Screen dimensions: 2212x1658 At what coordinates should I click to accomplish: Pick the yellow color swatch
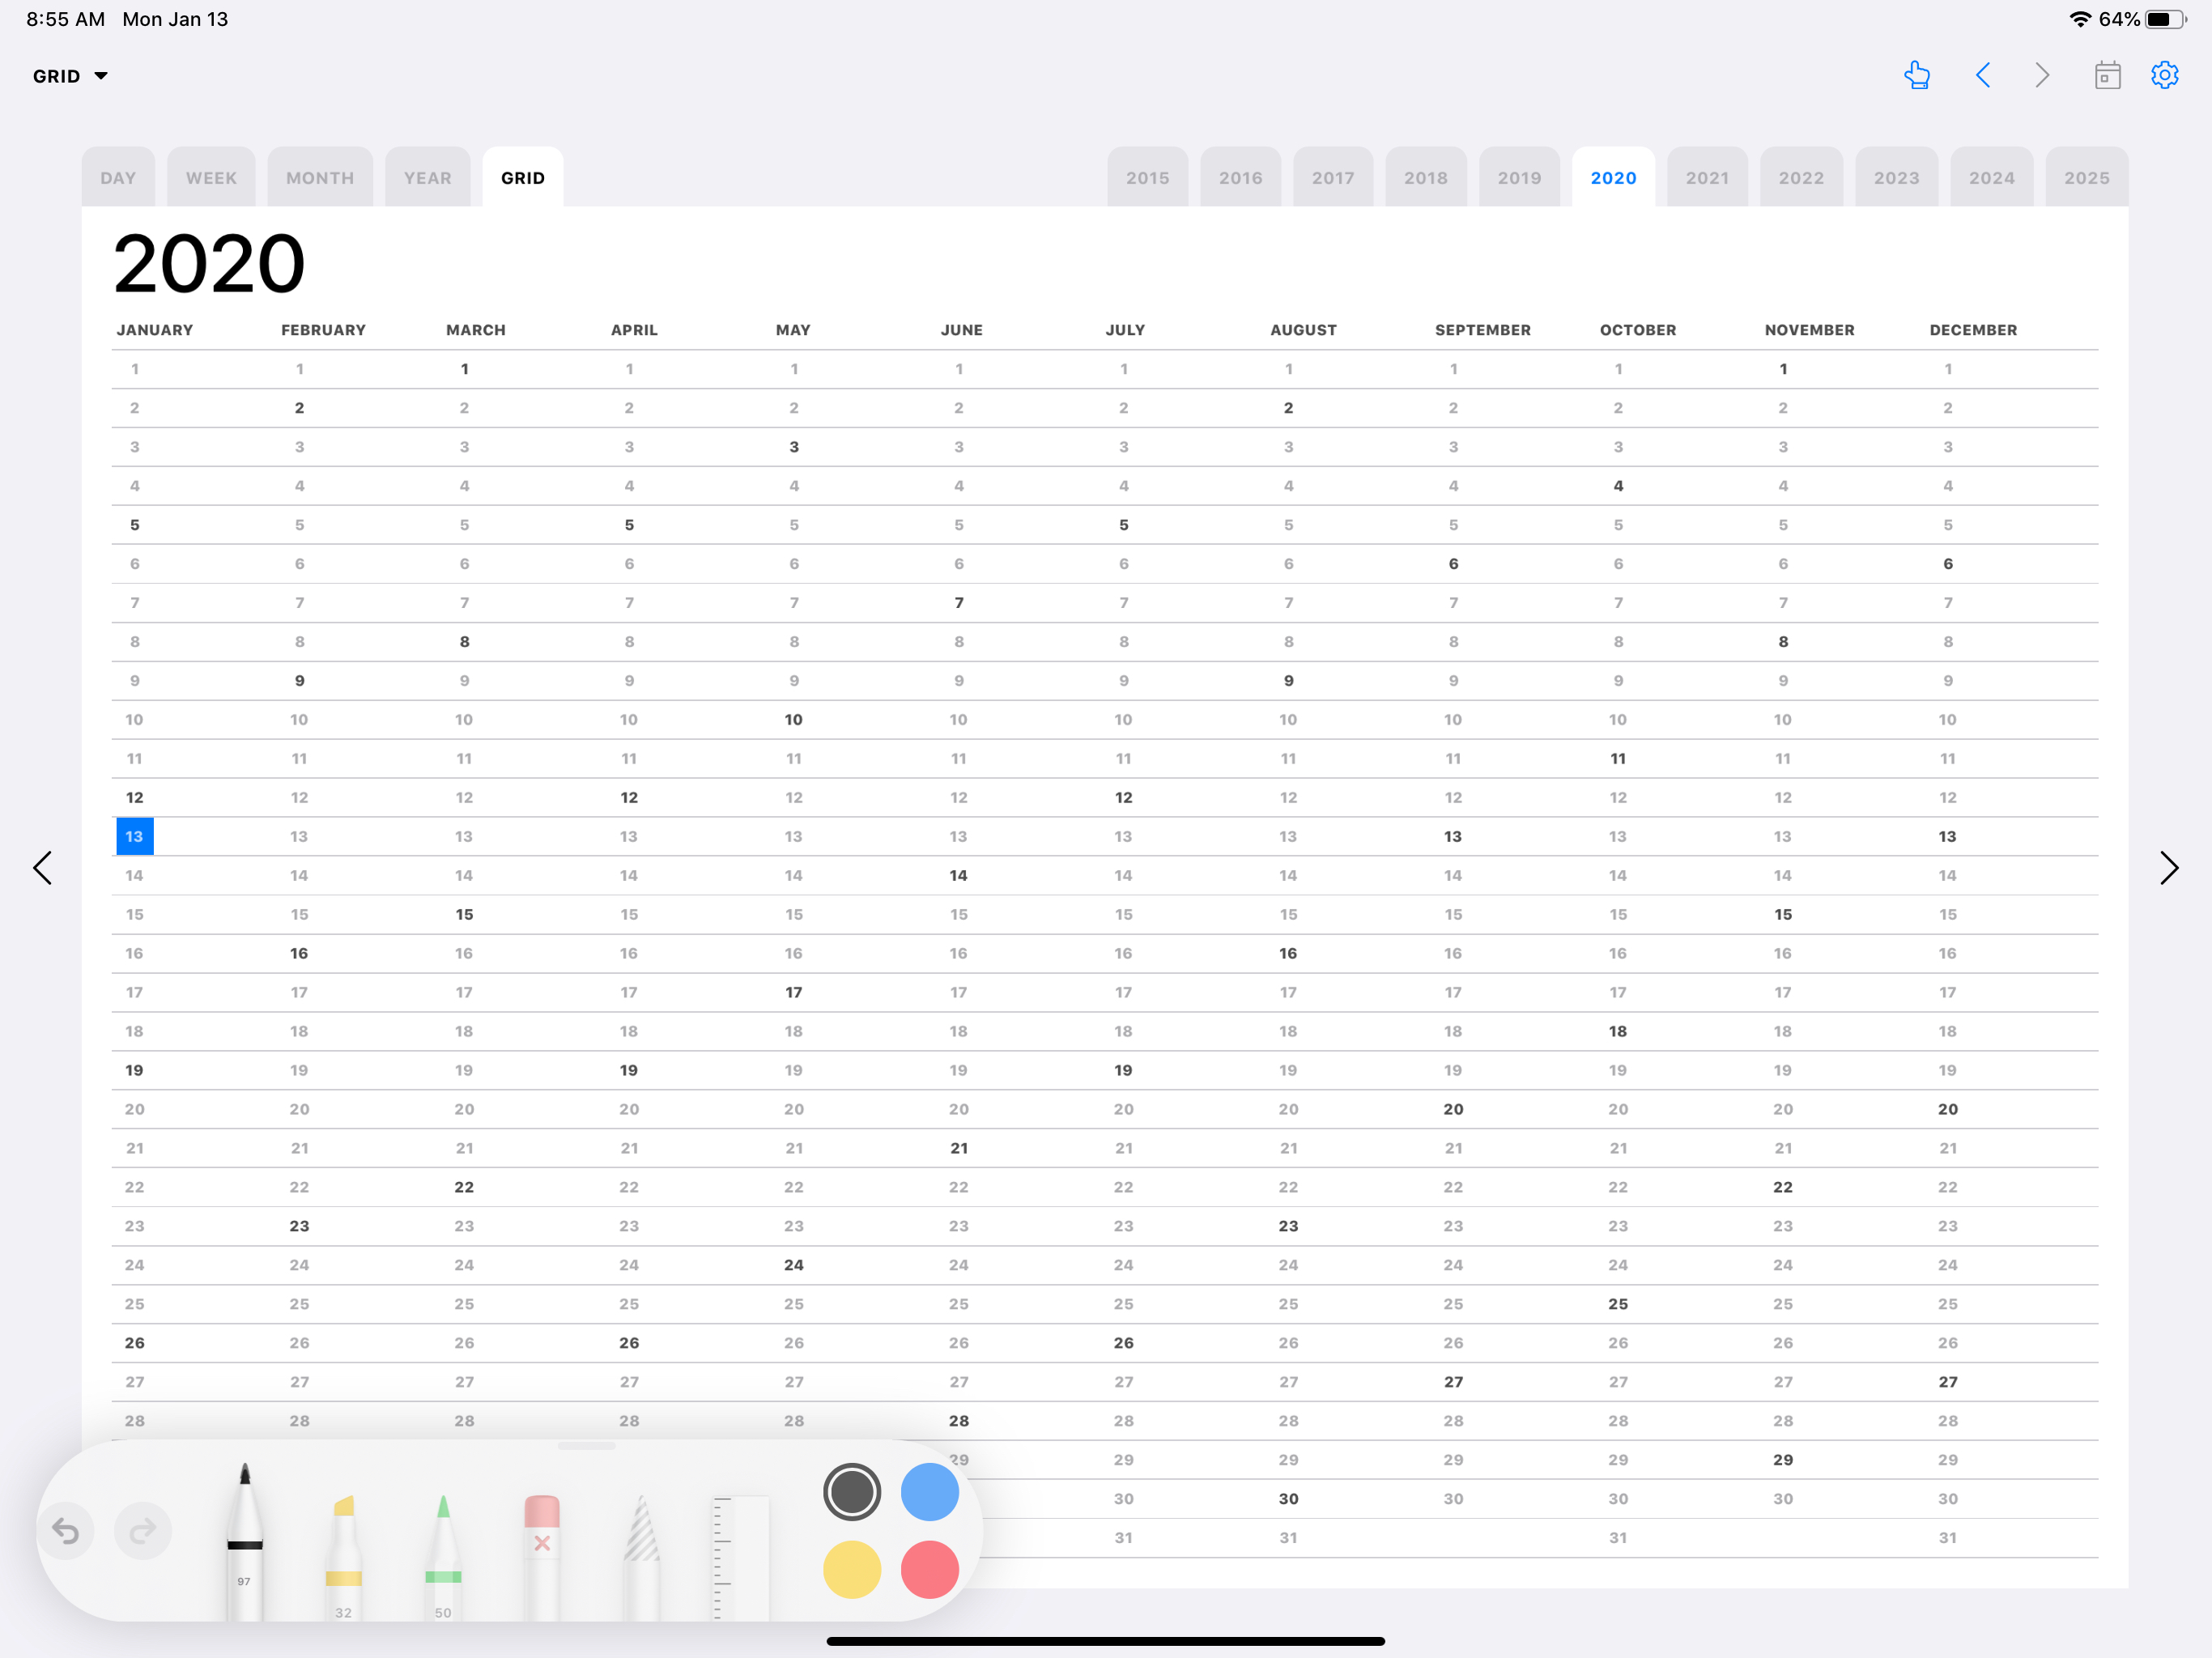click(x=852, y=1569)
